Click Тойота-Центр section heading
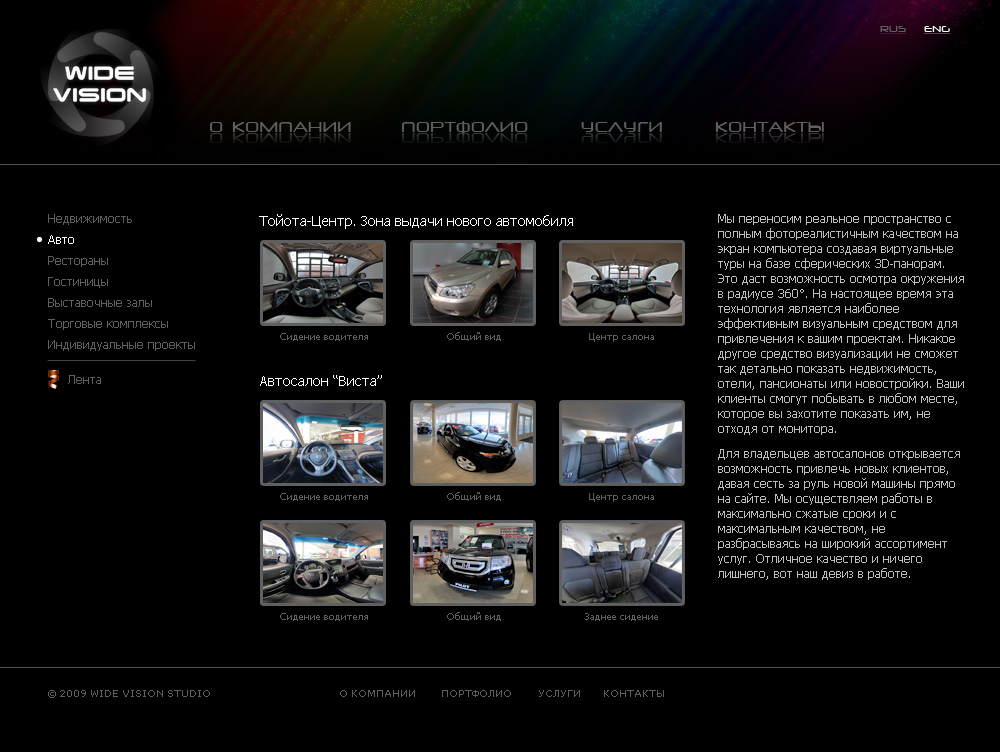Viewport: 1000px width, 752px height. tap(416, 221)
